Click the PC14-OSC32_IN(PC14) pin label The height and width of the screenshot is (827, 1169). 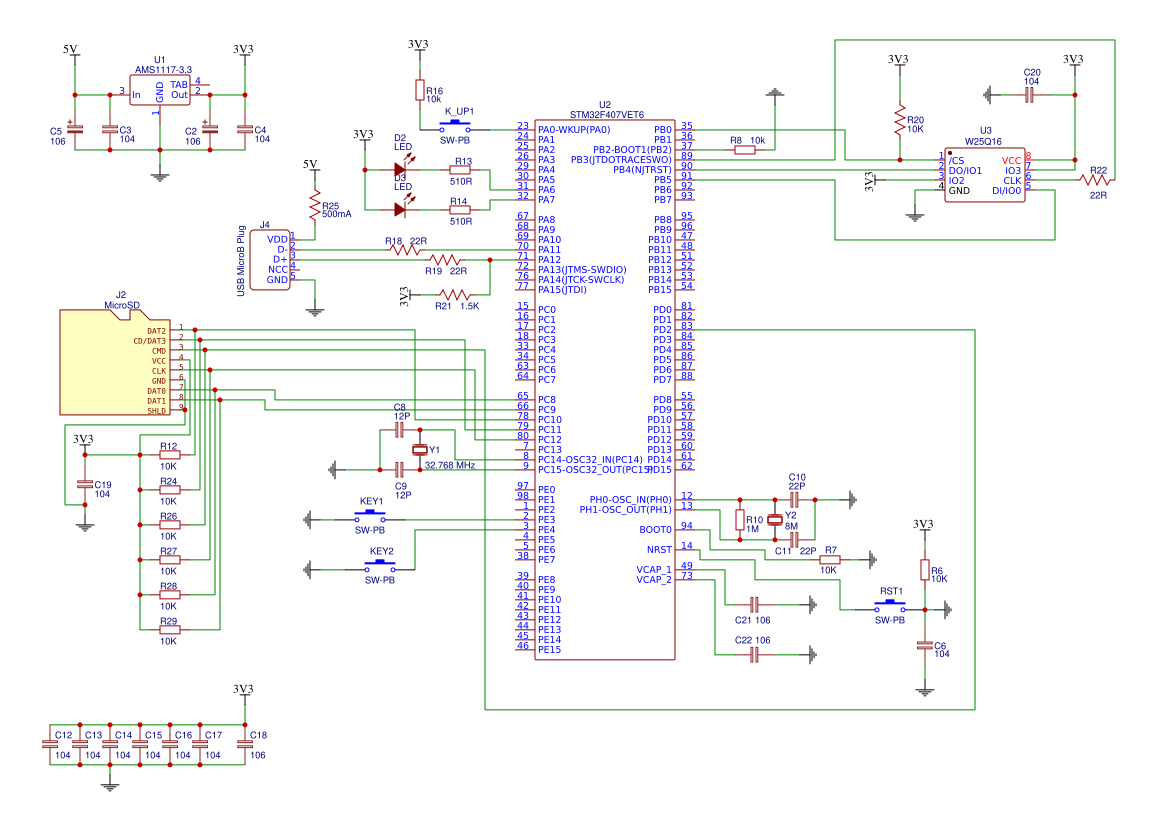click(x=590, y=459)
